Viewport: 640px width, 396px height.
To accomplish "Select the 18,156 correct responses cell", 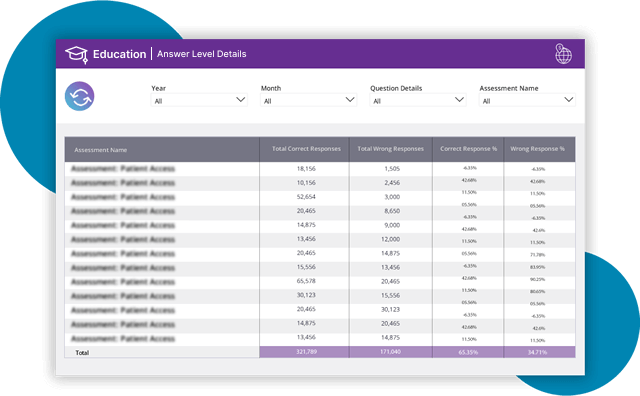I will (306, 169).
